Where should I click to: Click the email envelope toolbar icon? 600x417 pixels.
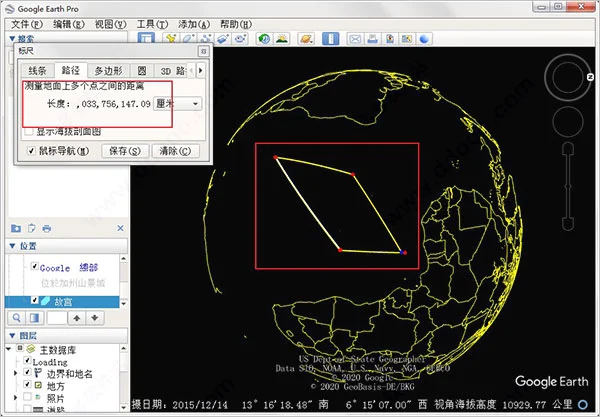pyautogui.click(x=355, y=39)
